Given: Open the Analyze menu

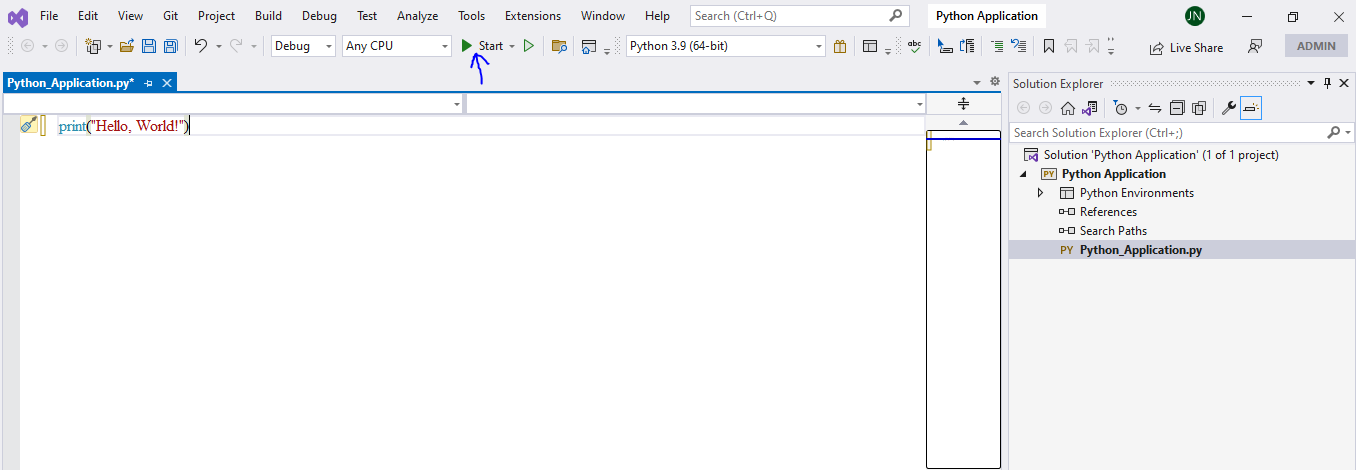Looking at the screenshot, I should click(417, 16).
